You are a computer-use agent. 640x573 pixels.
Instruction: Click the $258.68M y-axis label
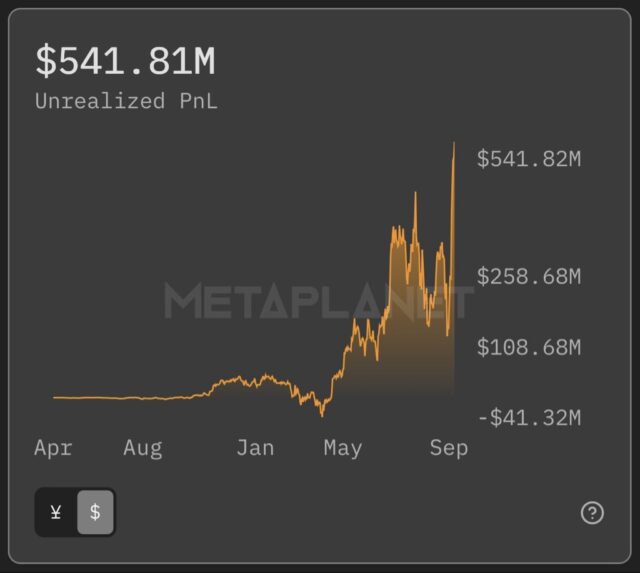(x=528, y=276)
